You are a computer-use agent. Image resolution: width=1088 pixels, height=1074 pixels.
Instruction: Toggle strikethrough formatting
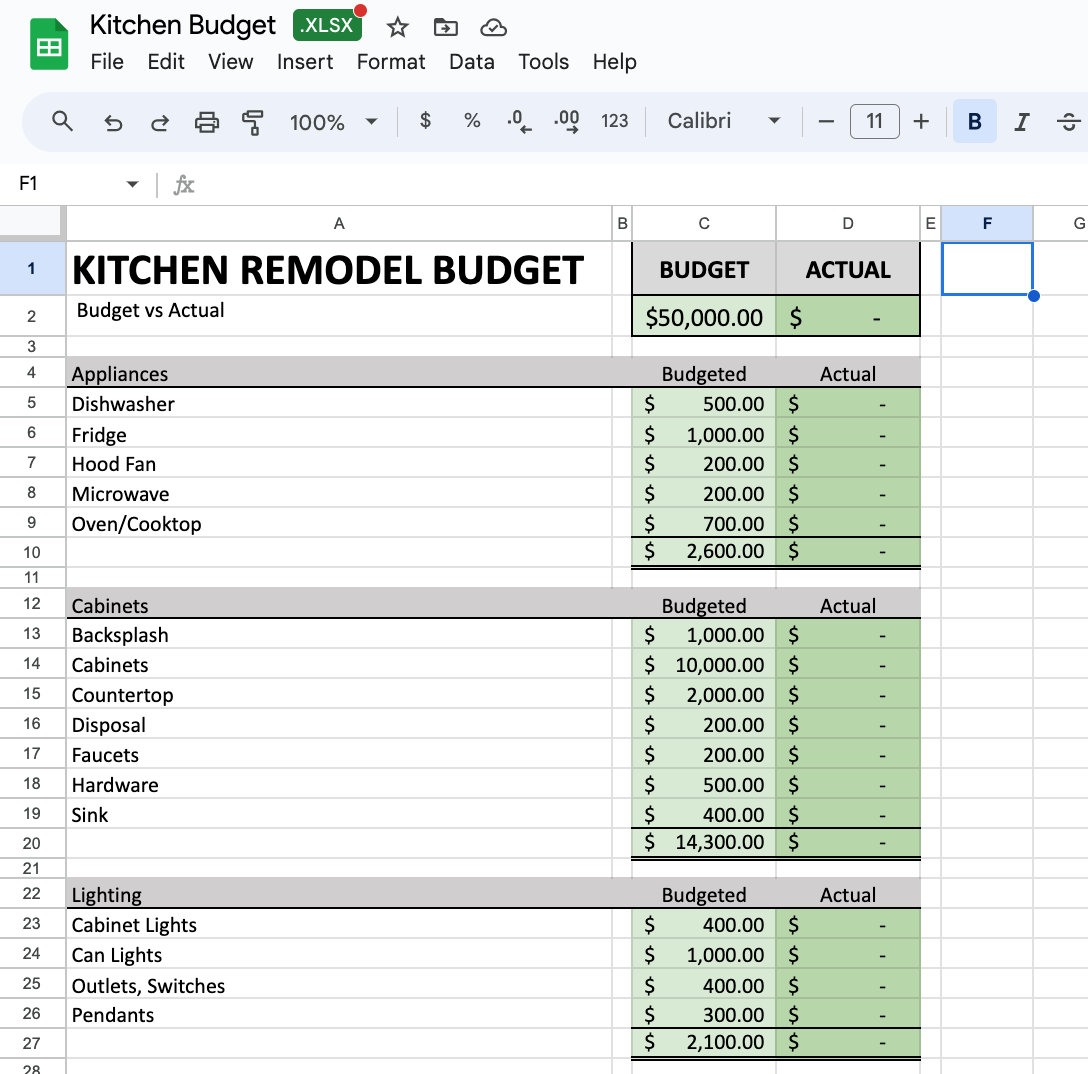1066,121
